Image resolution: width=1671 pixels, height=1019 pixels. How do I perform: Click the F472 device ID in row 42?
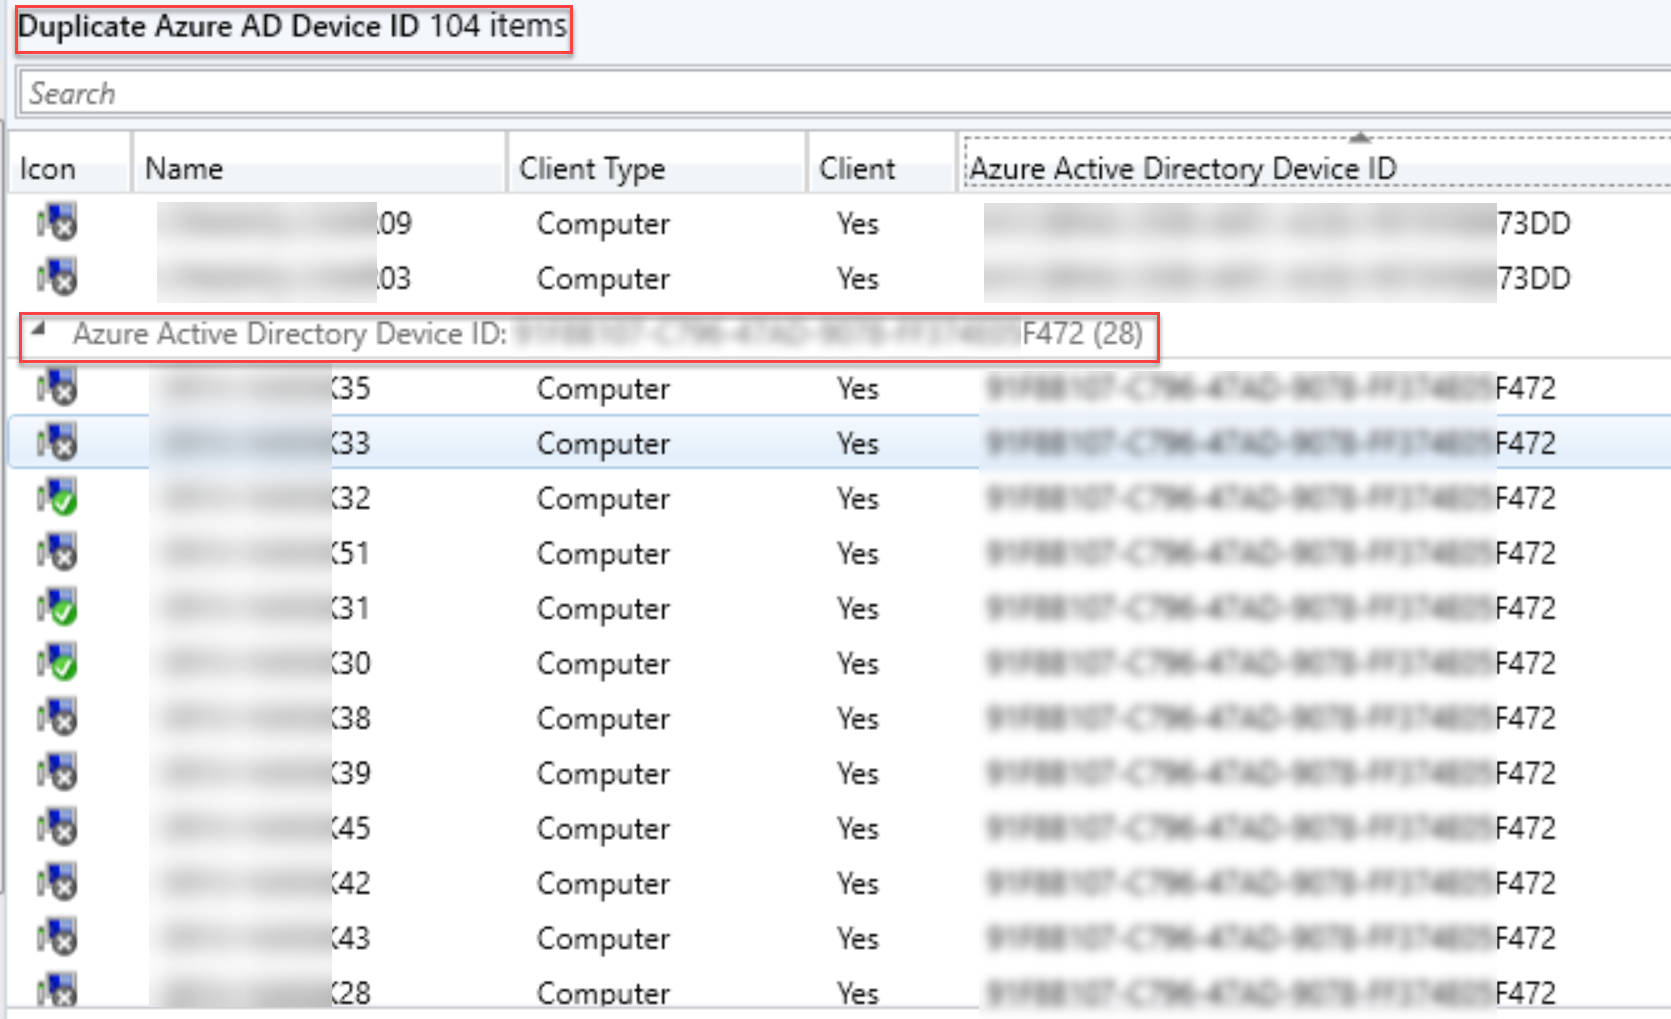coord(1271,883)
